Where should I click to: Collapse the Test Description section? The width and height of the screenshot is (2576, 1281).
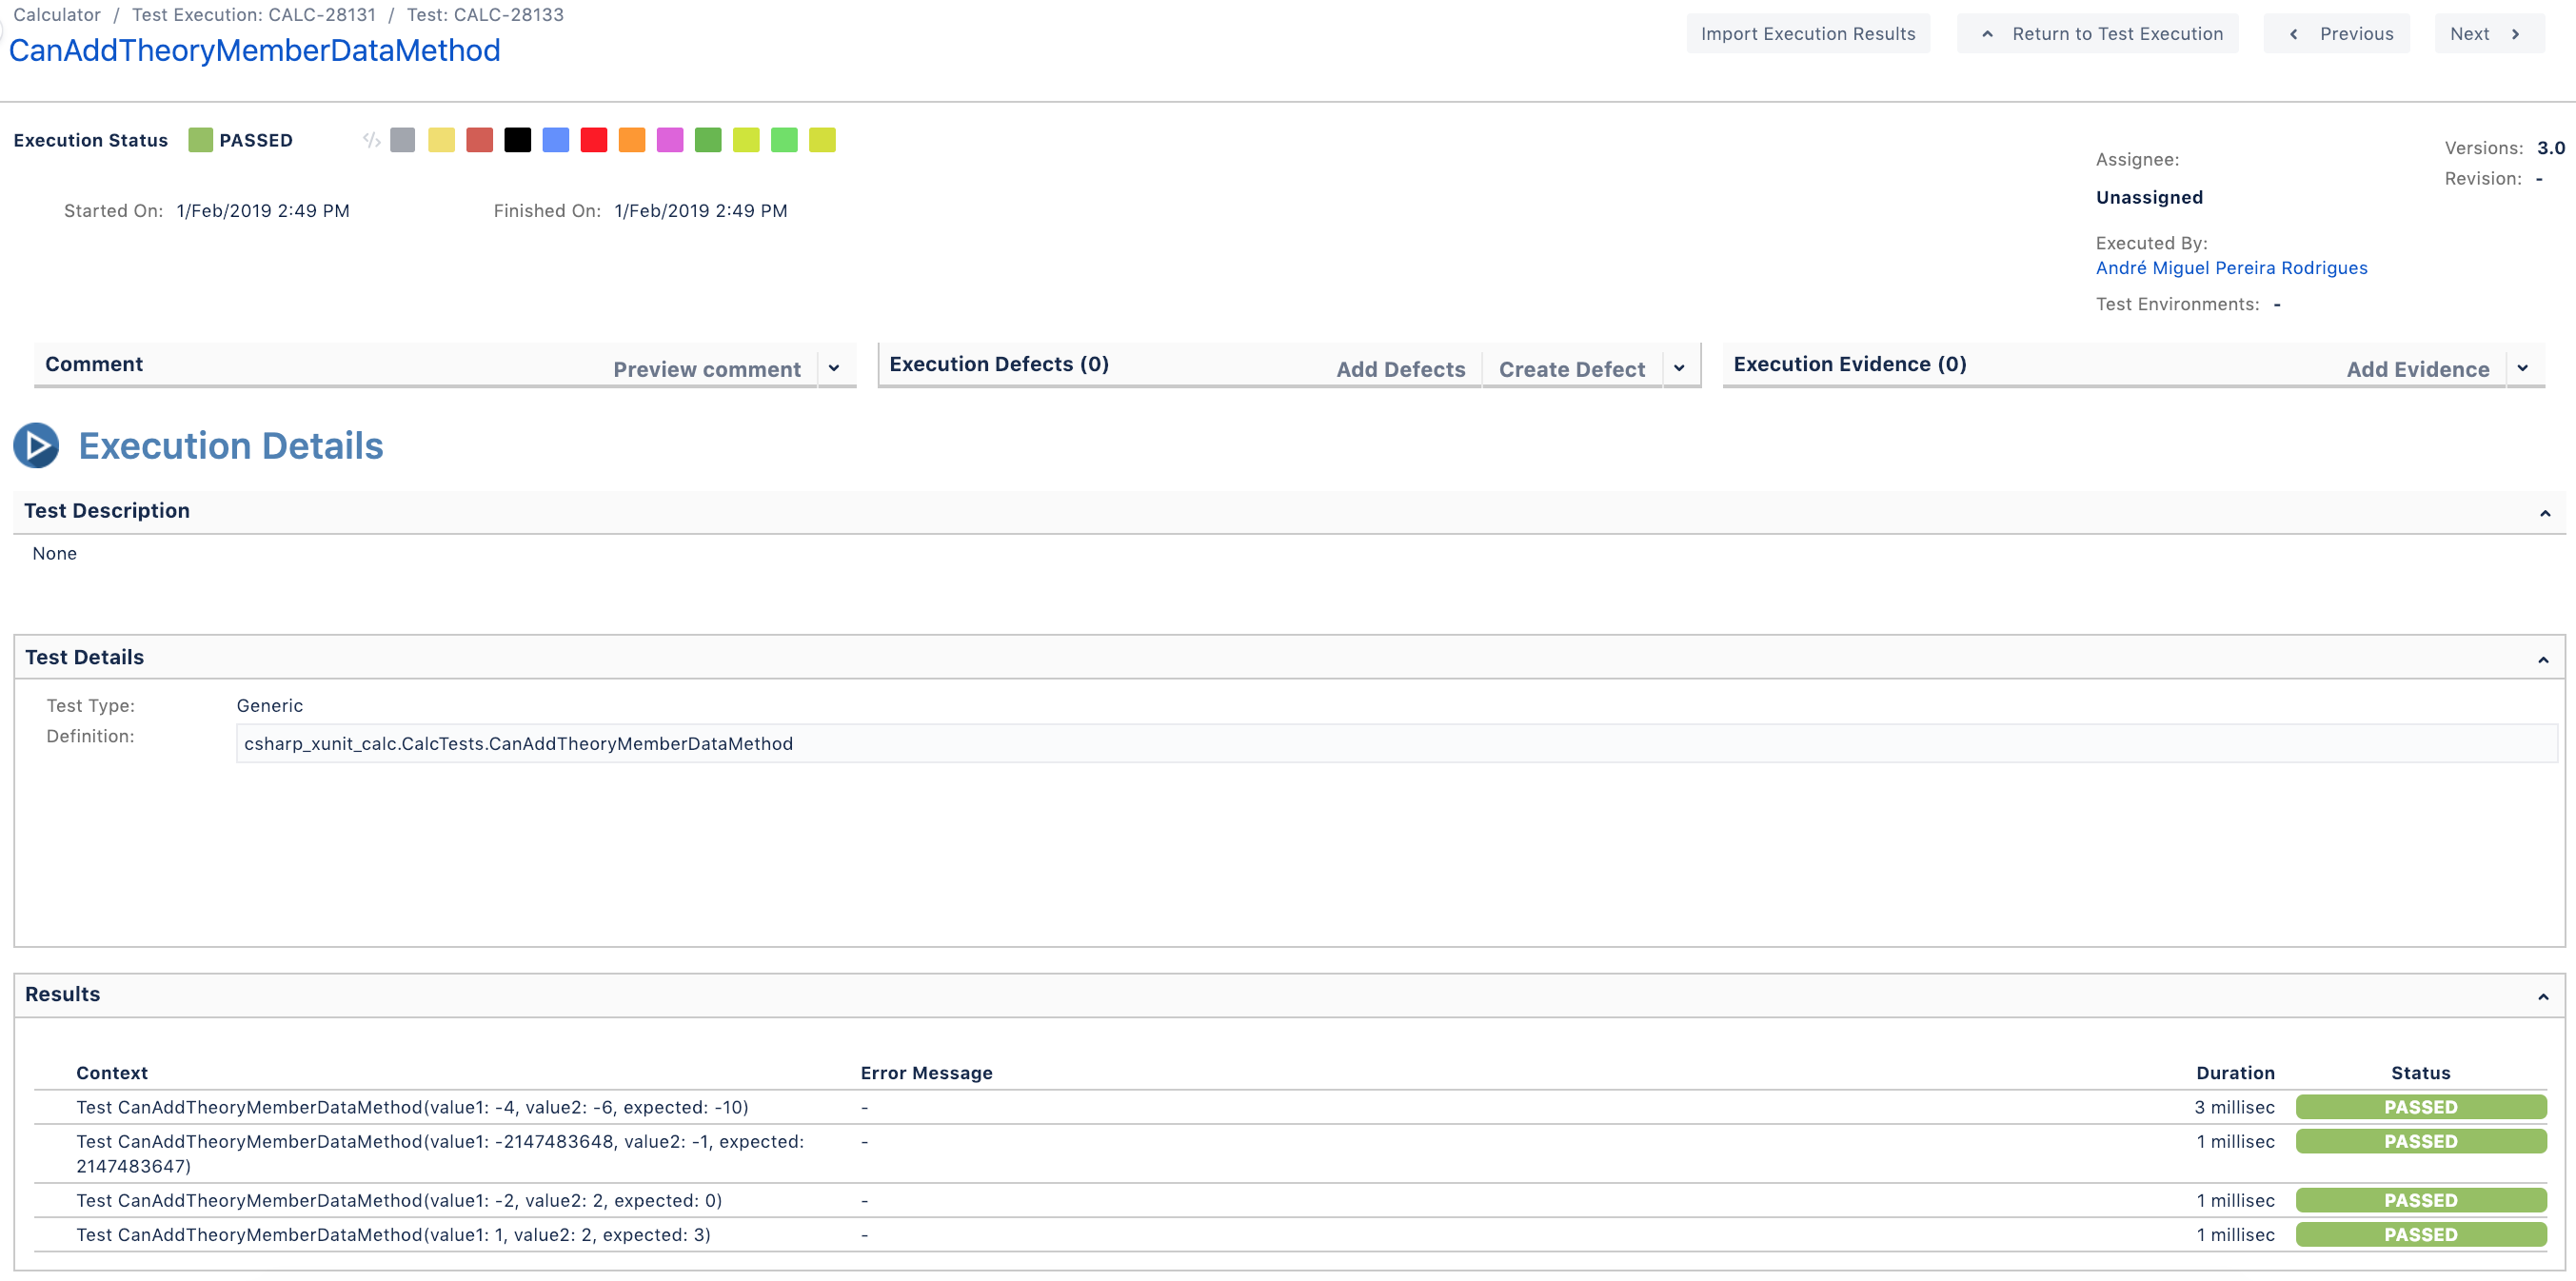(x=2545, y=514)
